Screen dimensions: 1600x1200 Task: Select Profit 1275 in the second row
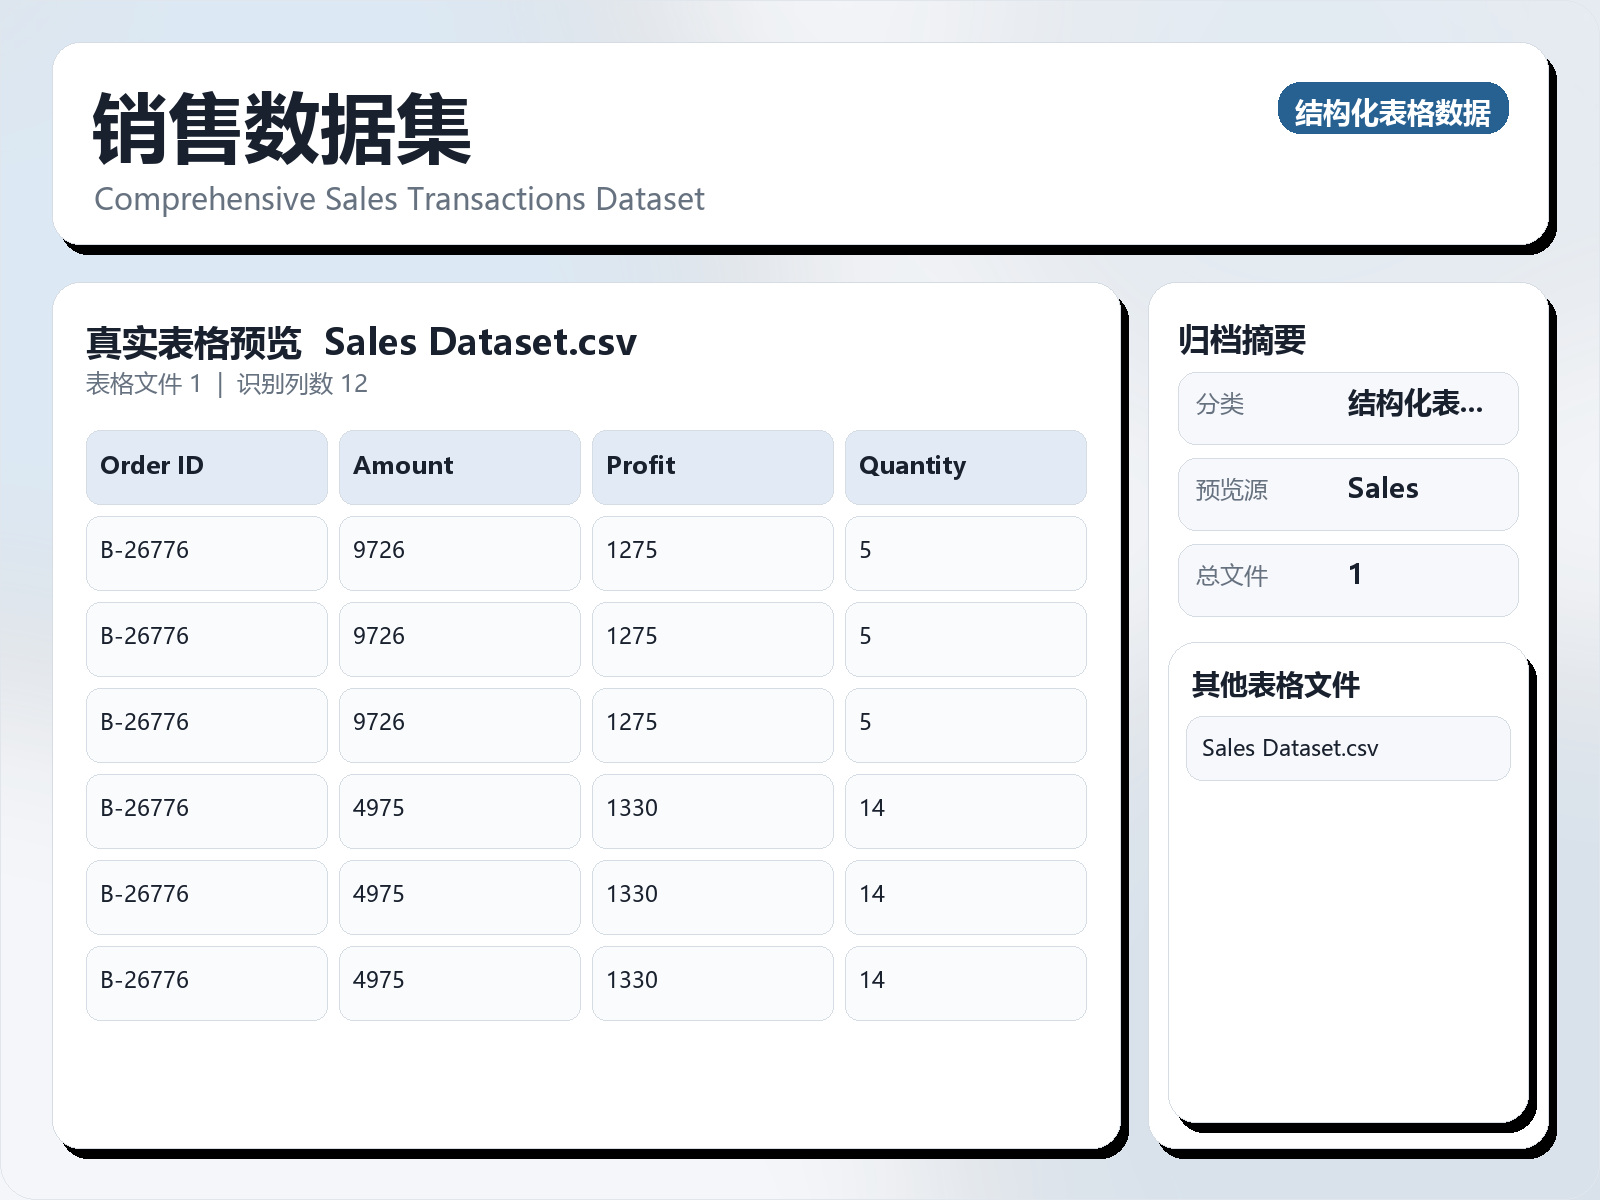coord(712,638)
